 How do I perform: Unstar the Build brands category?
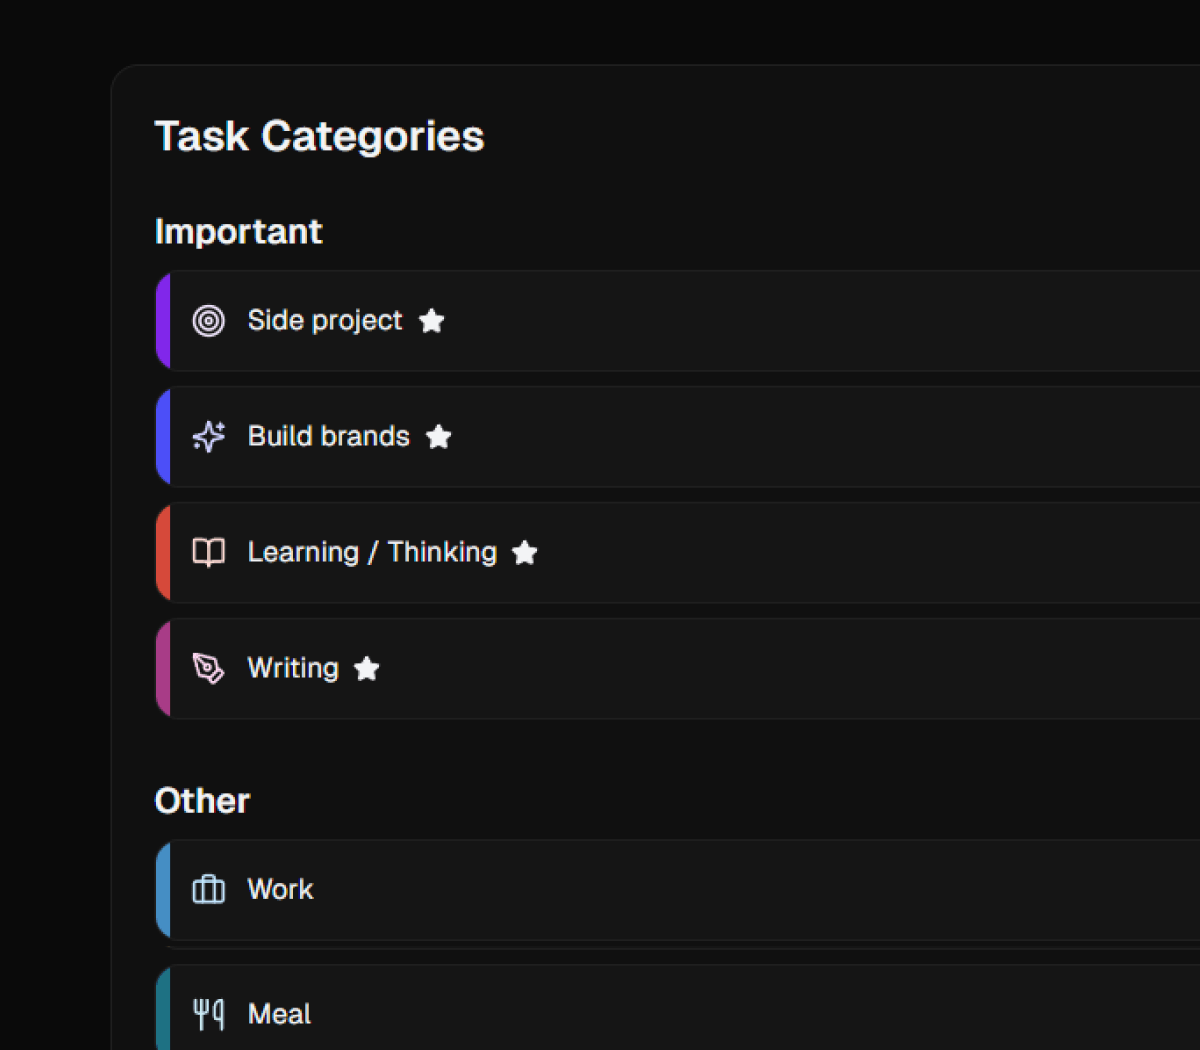(438, 437)
